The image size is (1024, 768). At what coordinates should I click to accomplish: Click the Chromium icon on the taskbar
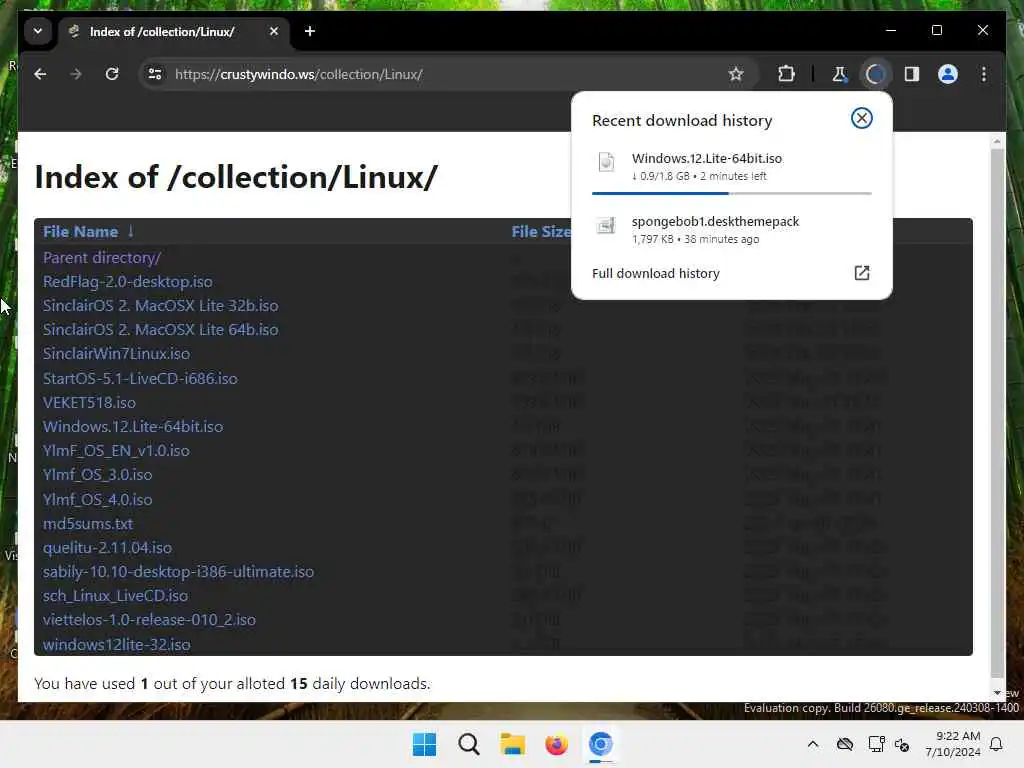pyautogui.click(x=600, y=744)
